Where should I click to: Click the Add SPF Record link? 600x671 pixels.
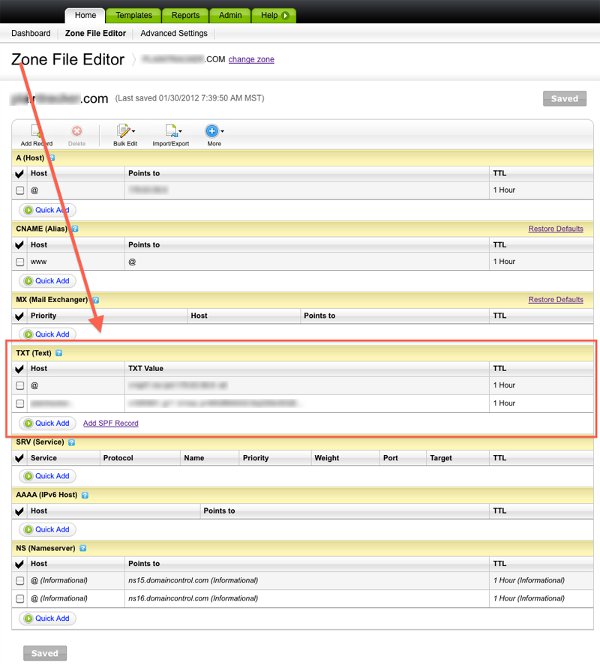[110, 423]
